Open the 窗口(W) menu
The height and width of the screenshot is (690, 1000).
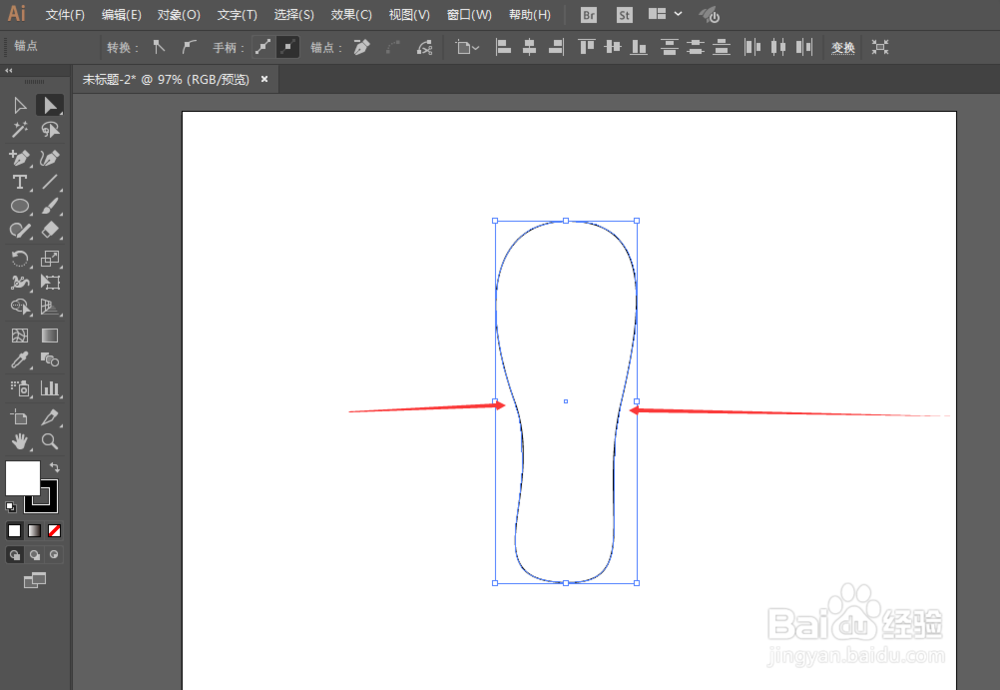pos(469,15)
